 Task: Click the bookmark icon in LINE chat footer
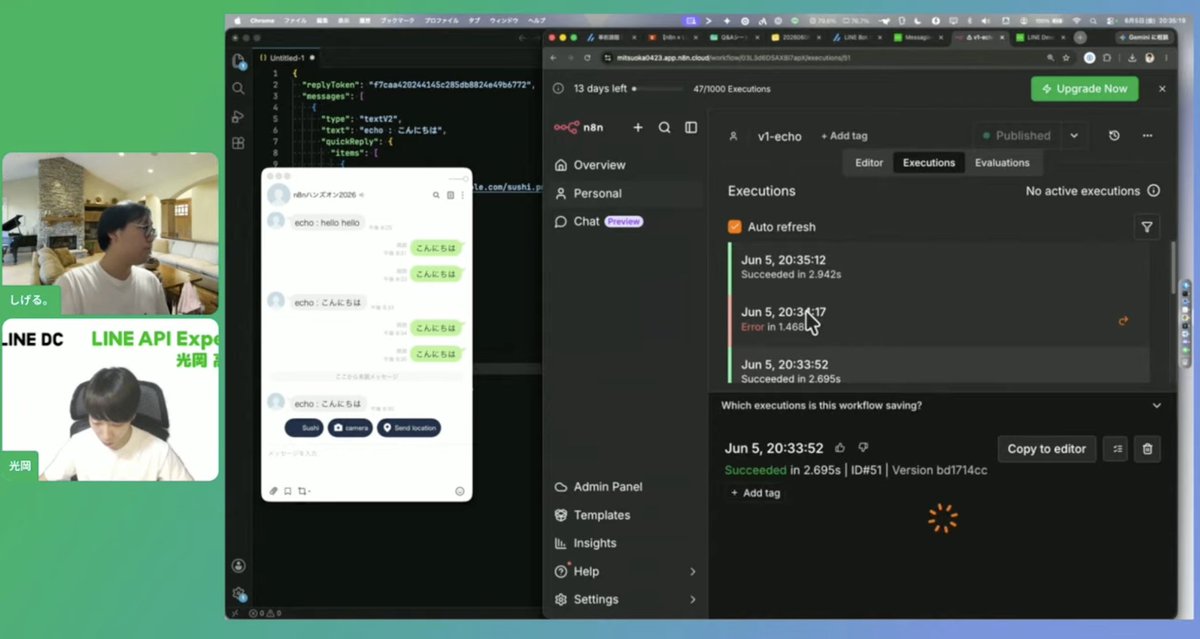point(288,491)
